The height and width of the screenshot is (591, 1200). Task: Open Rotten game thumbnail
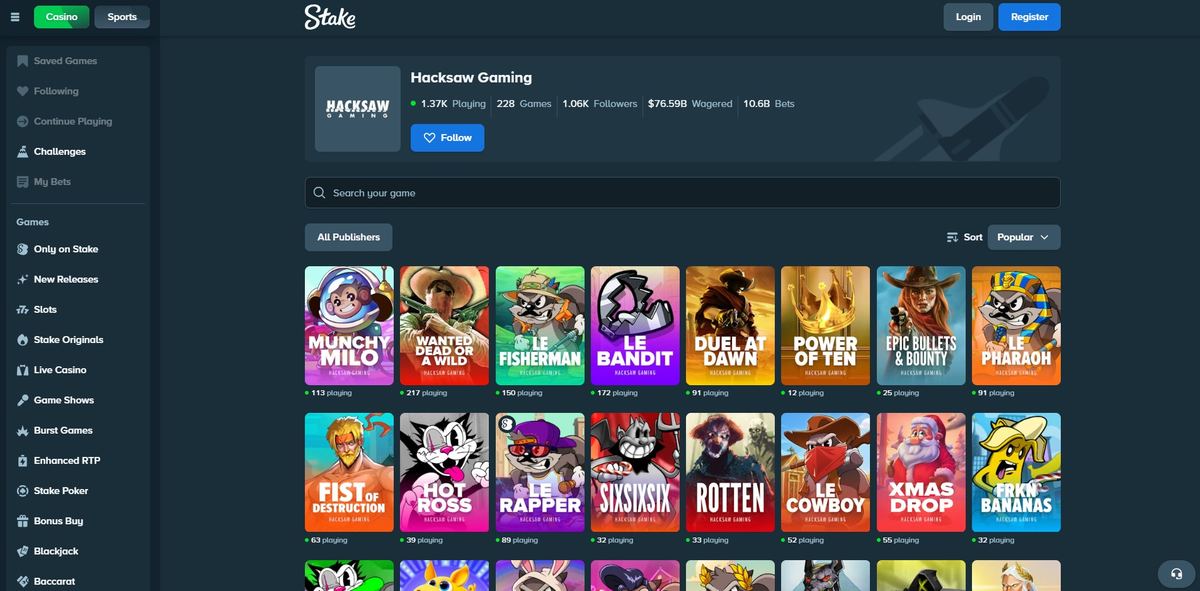(x=730, y=472)
